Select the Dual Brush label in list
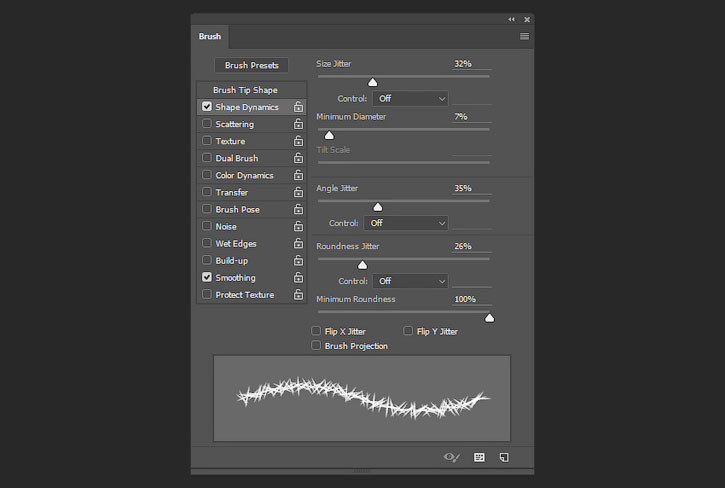The image size is (725, 488). (x=237, y=158)
